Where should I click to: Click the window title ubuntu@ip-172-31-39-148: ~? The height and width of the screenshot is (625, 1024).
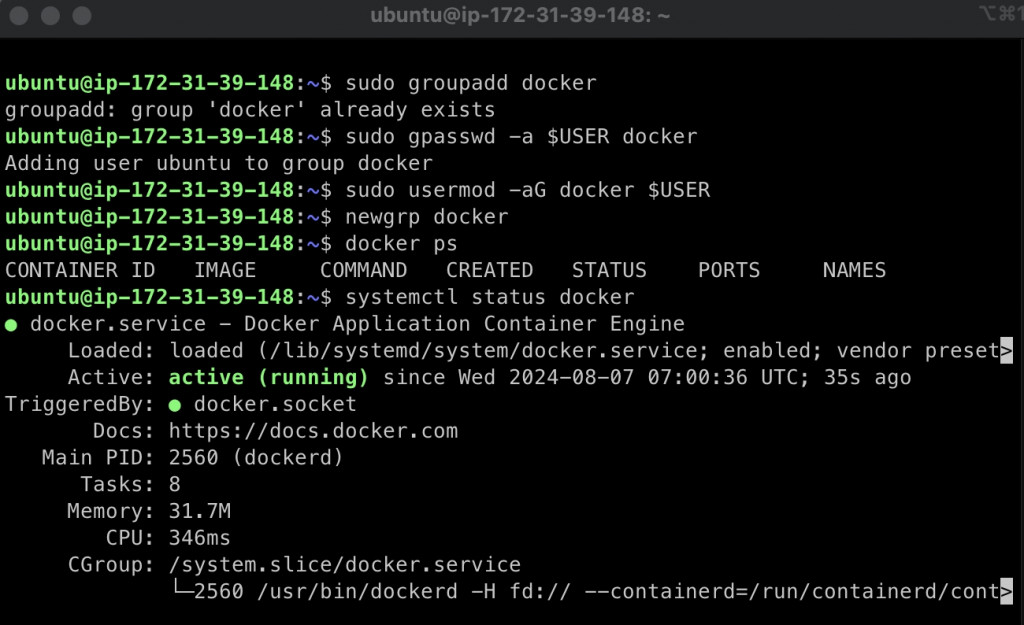click(520, 15)
